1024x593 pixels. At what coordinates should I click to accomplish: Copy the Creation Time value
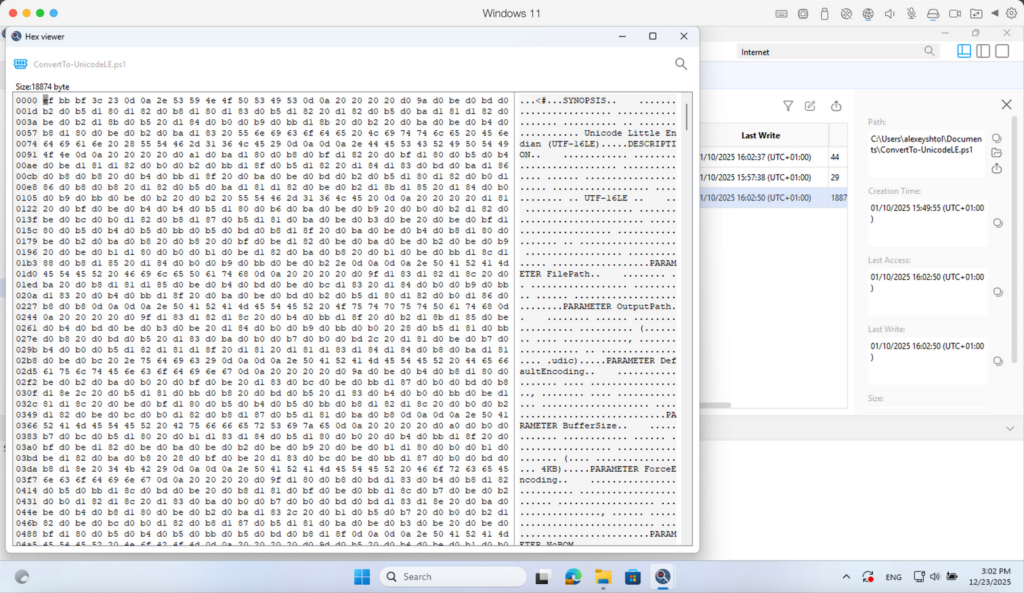coord(996,223)
